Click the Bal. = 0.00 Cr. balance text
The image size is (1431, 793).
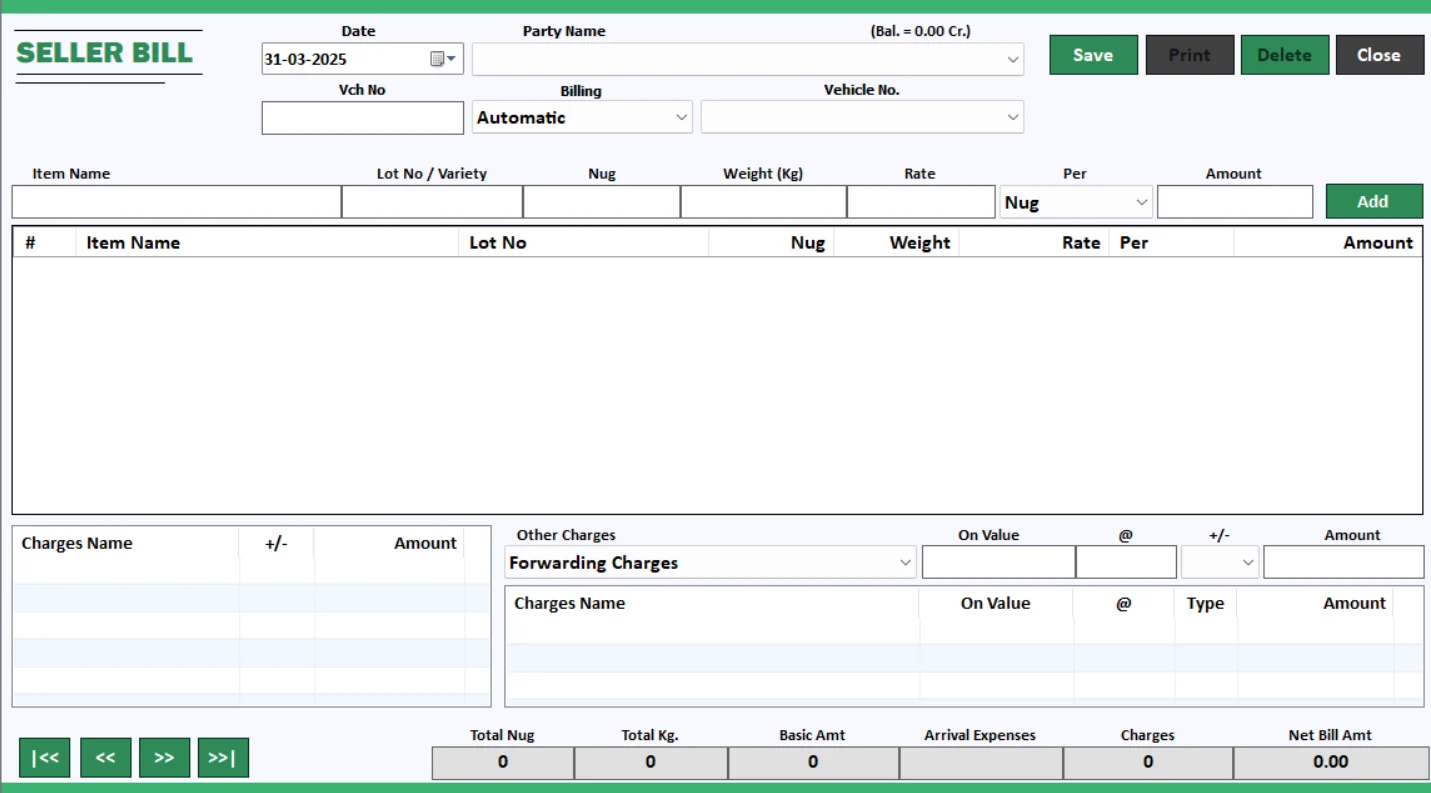pos(920,31)
